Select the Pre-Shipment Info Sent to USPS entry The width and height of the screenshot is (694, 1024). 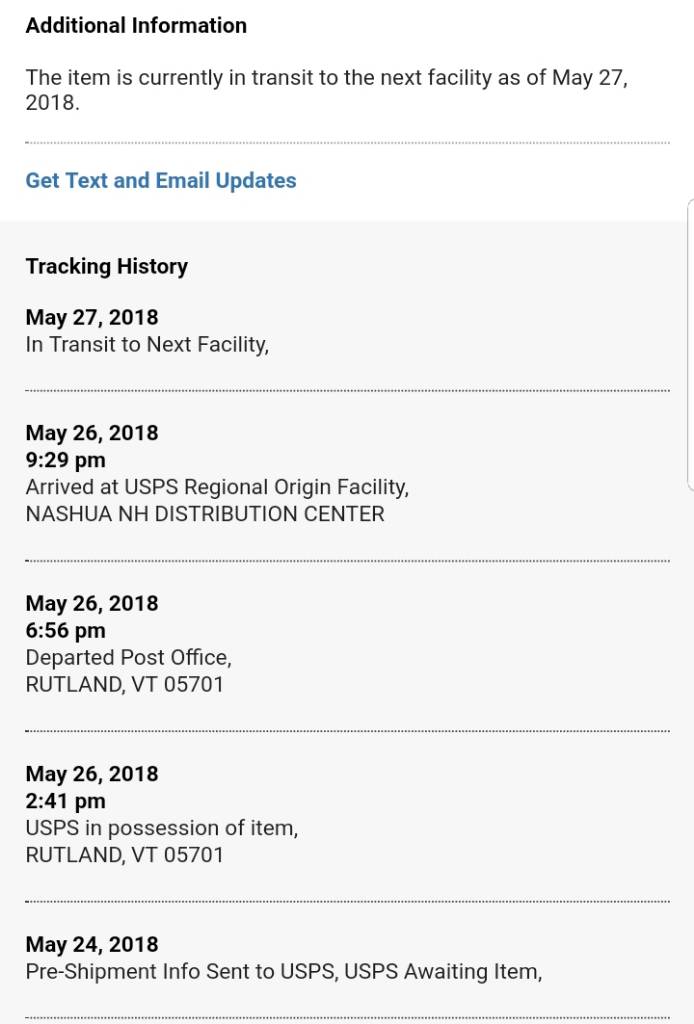click(x=284, y=971)
